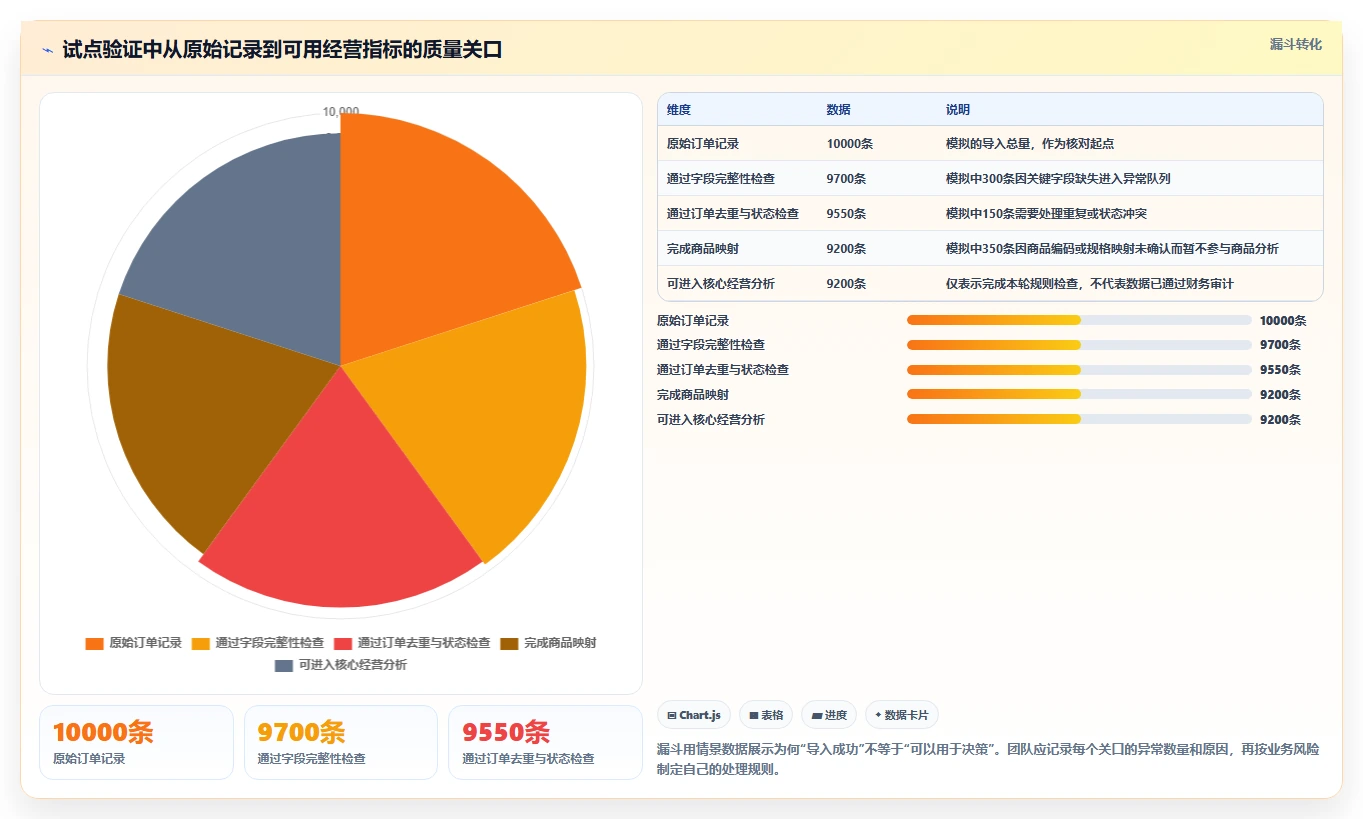Click the 9550条 value beside the progress bar
Viewport: 1363px width, 819px height.
coord(1280,370)
